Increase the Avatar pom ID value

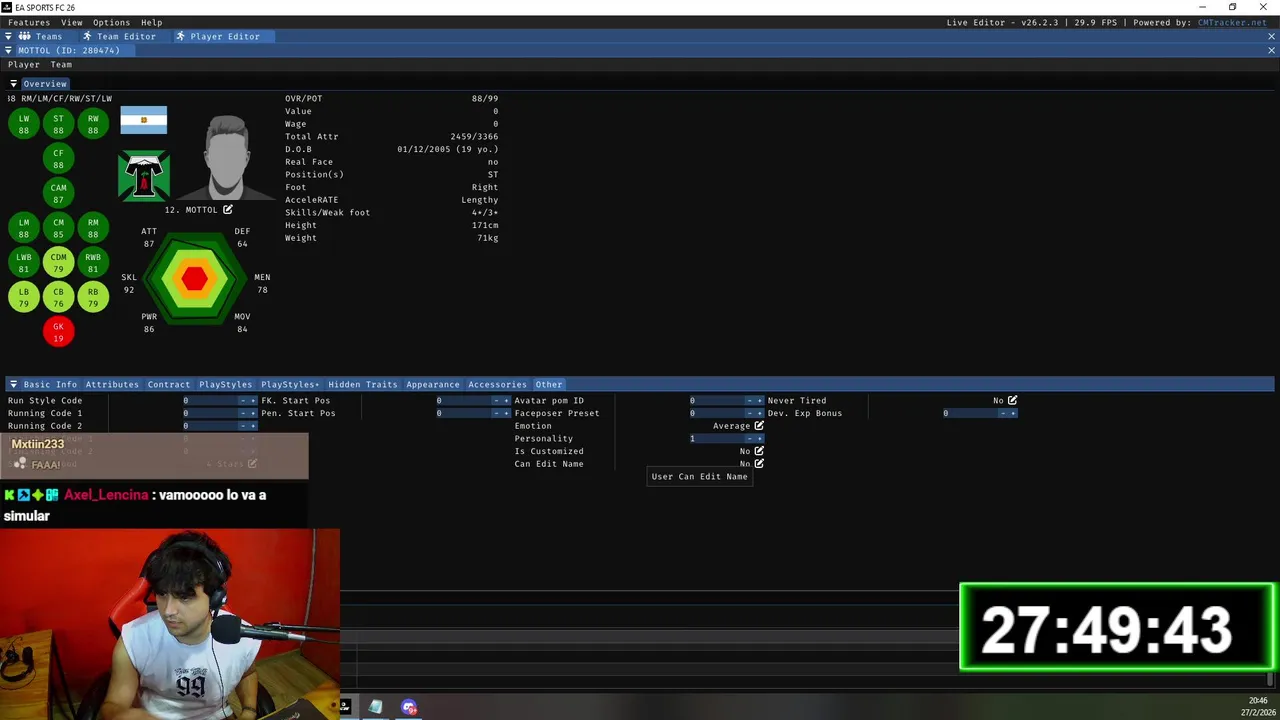(759, 400)
